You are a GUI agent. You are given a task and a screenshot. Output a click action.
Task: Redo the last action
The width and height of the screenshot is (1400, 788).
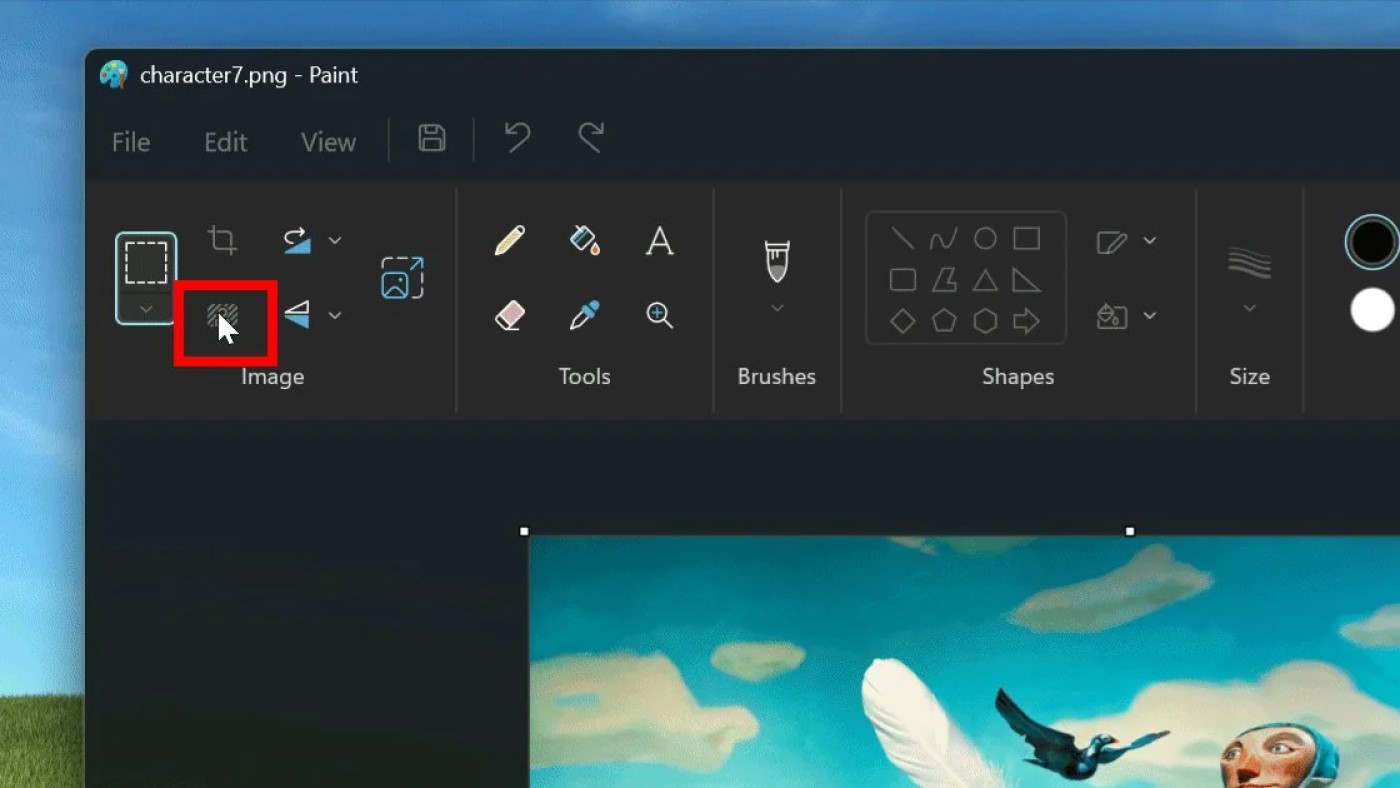pos(591,138)
